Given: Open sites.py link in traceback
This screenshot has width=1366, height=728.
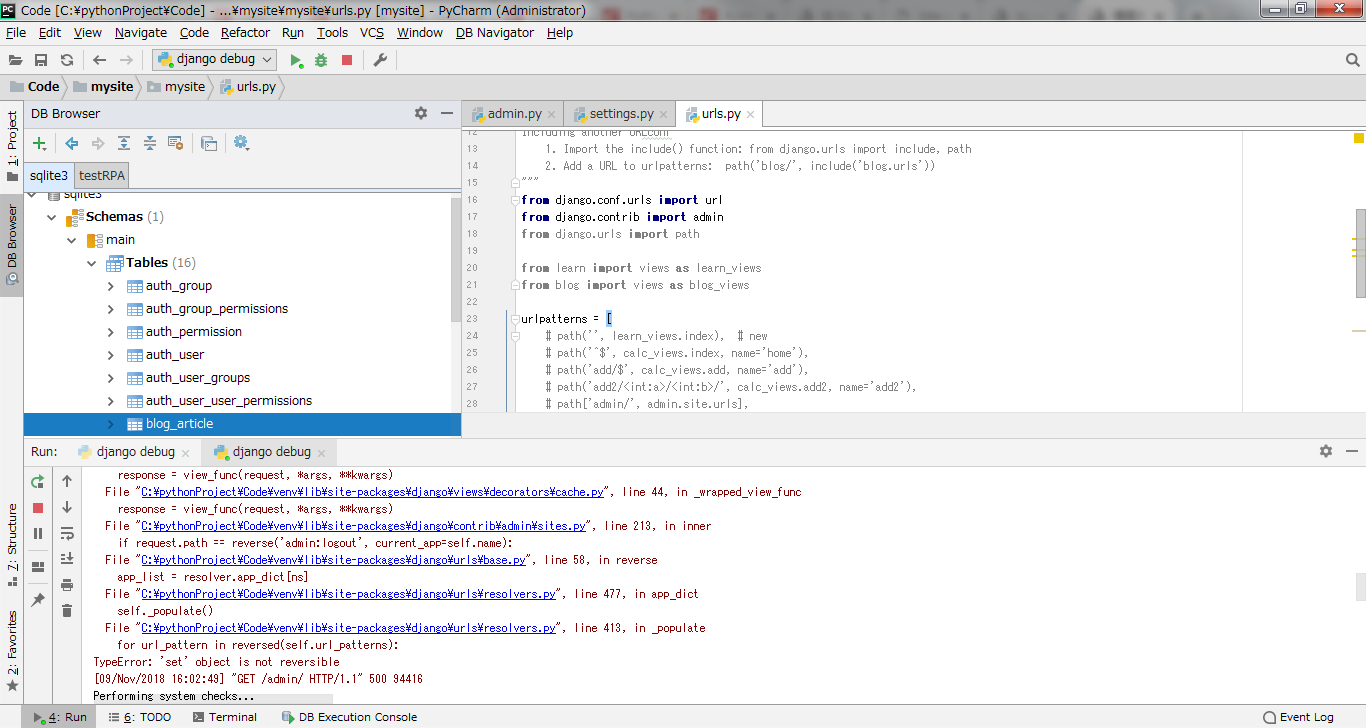Looking at the screenshot, I should pos(364,526).
